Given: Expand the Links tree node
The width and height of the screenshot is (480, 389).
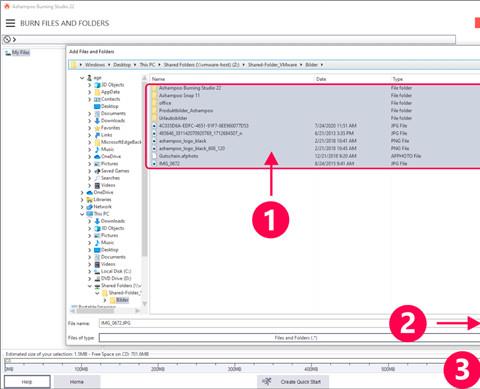Looking at the screenshot, I should [x=89, y=135].
